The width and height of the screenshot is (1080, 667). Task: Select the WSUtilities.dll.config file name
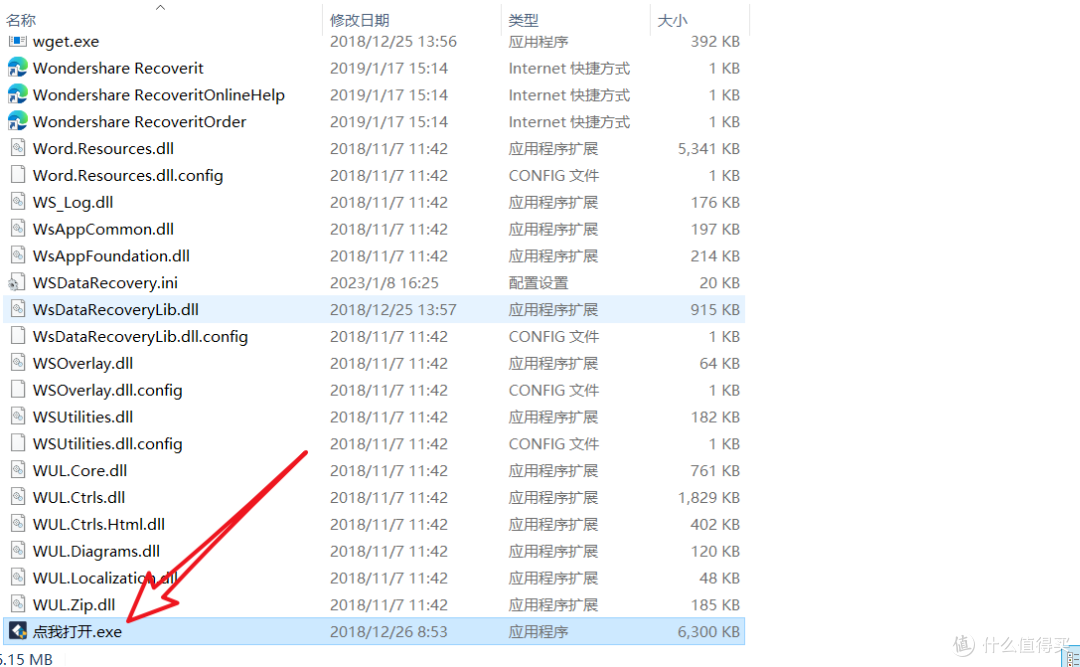(x=107, y=444)
